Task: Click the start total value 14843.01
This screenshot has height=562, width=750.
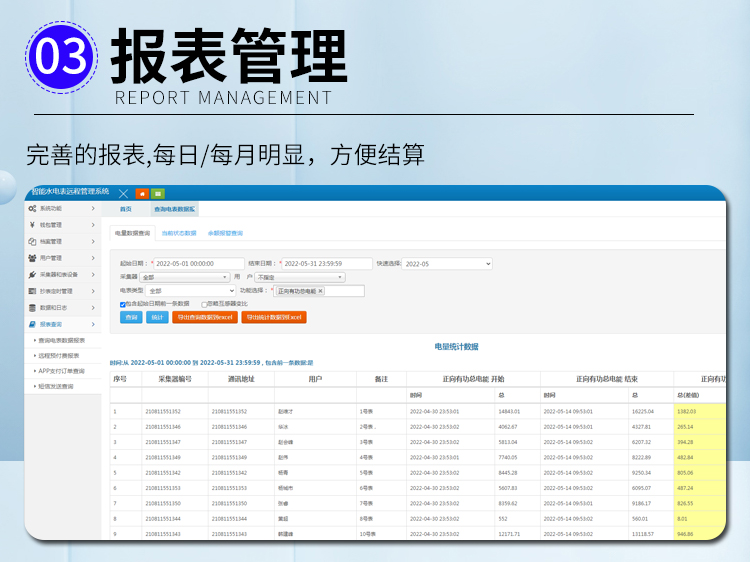Action: click(509, 411)
